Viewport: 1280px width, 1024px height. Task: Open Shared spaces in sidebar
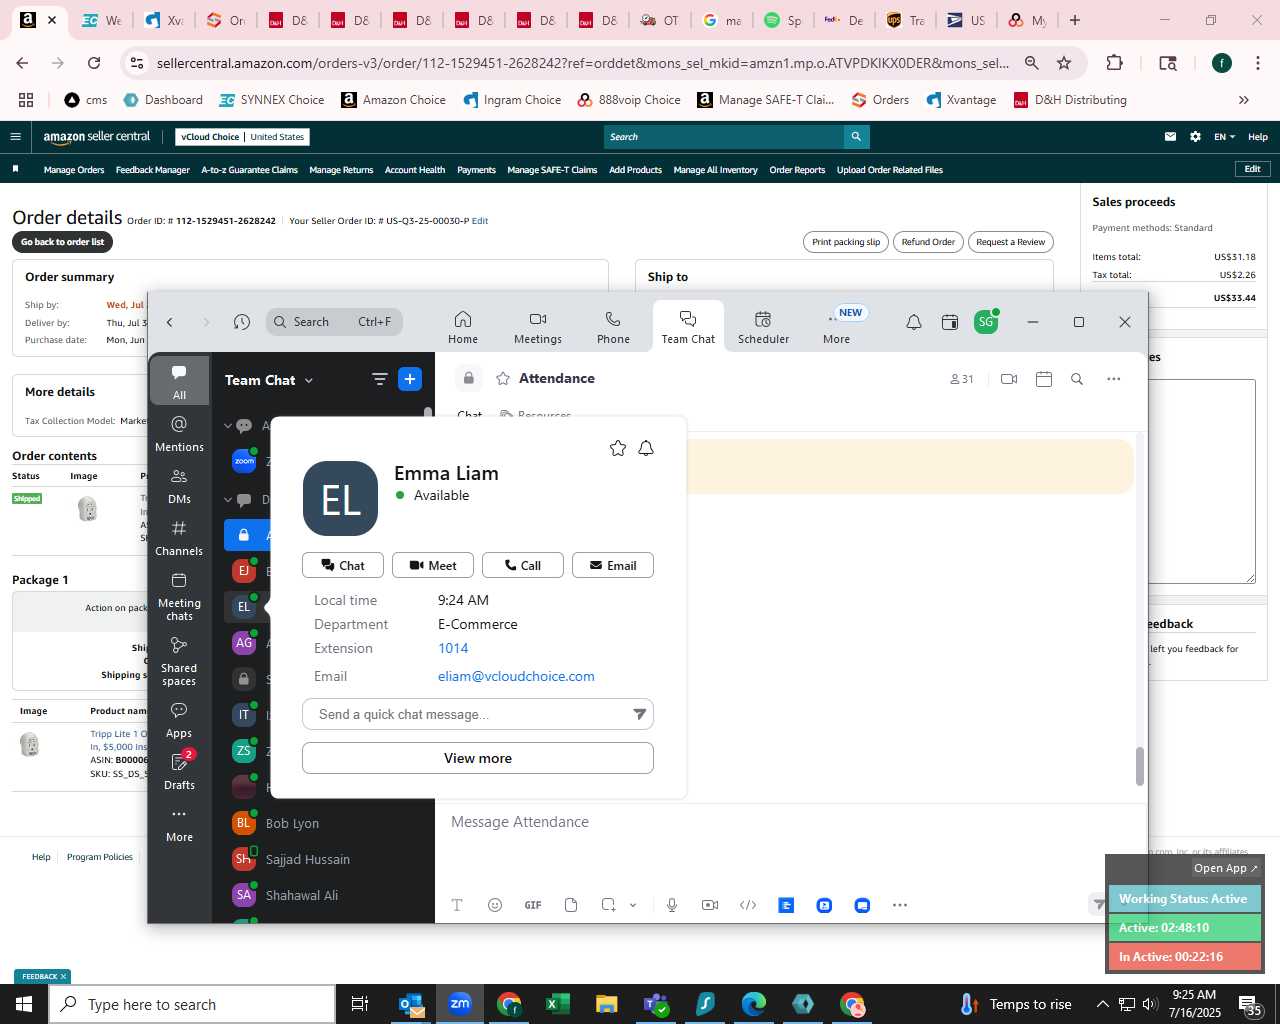(x=180, y=661)
